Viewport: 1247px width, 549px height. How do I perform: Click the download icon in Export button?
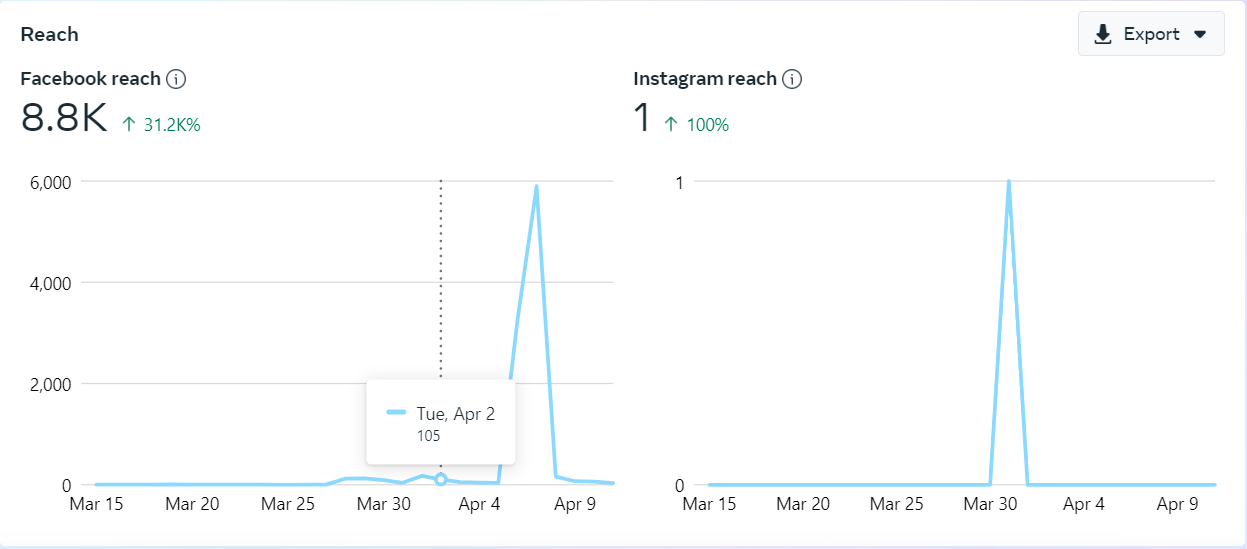click(1103, 35)
